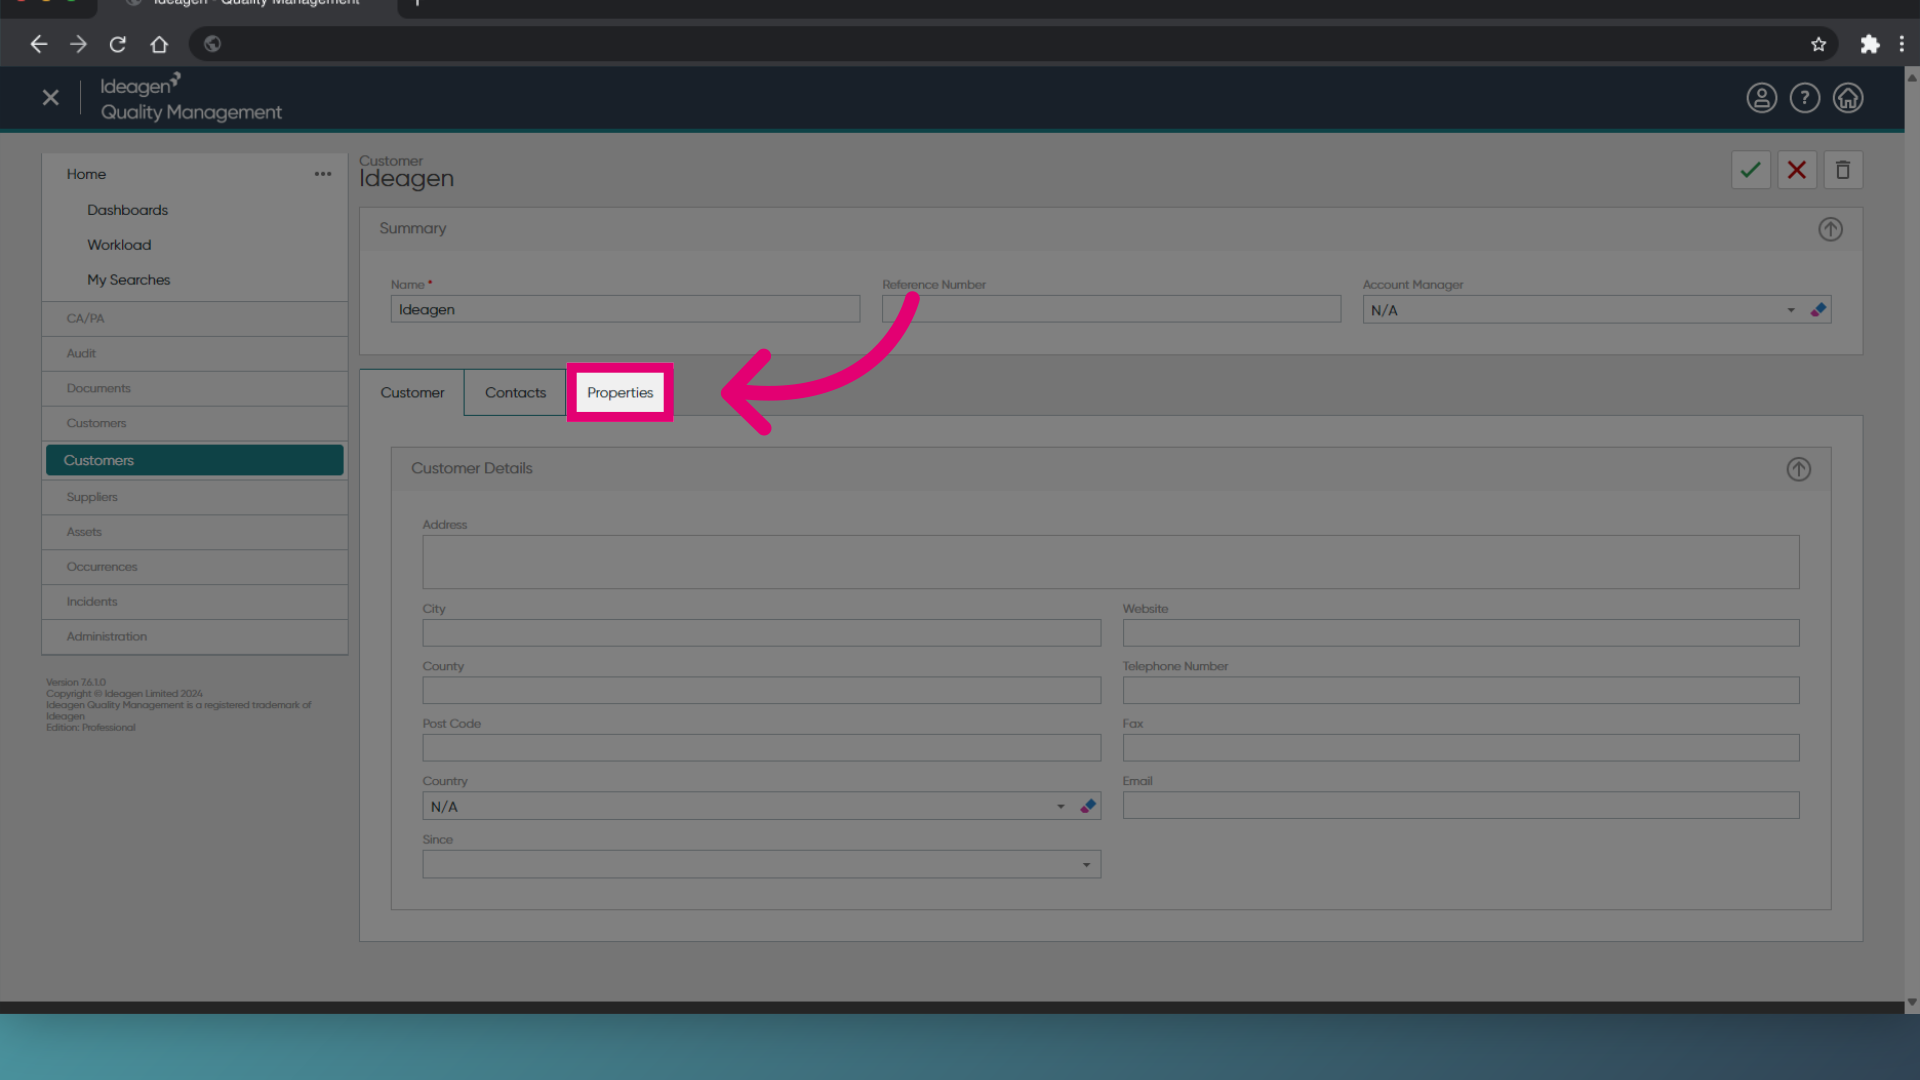Switch to the Properties tab
Image resolution: width=1920 pixels, height=1080 pixels.
coord(619,392)
